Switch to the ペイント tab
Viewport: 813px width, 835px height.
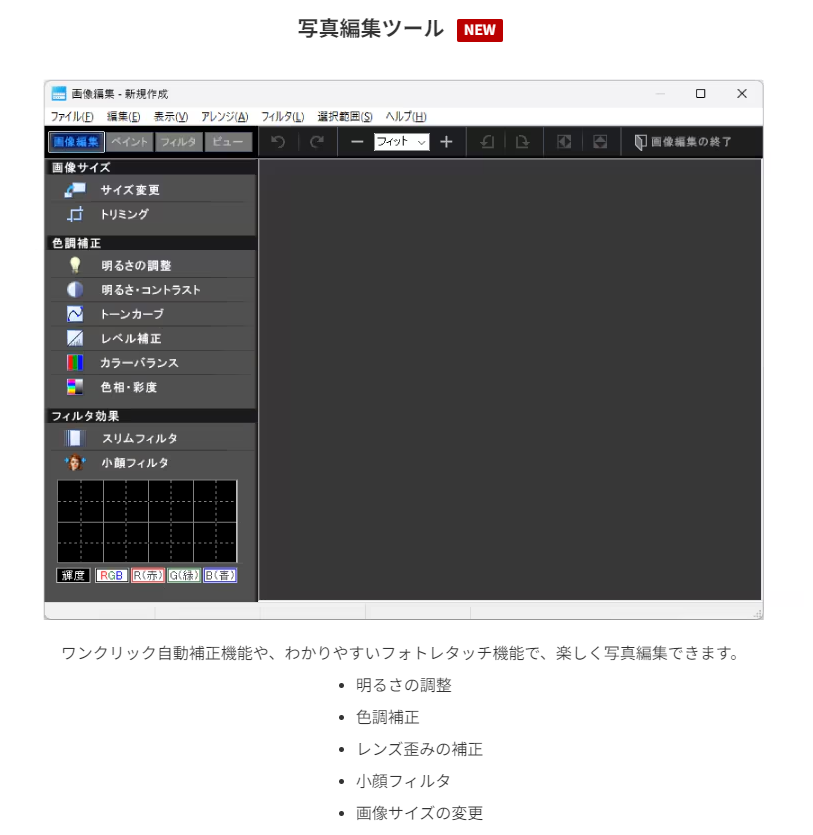129,142
